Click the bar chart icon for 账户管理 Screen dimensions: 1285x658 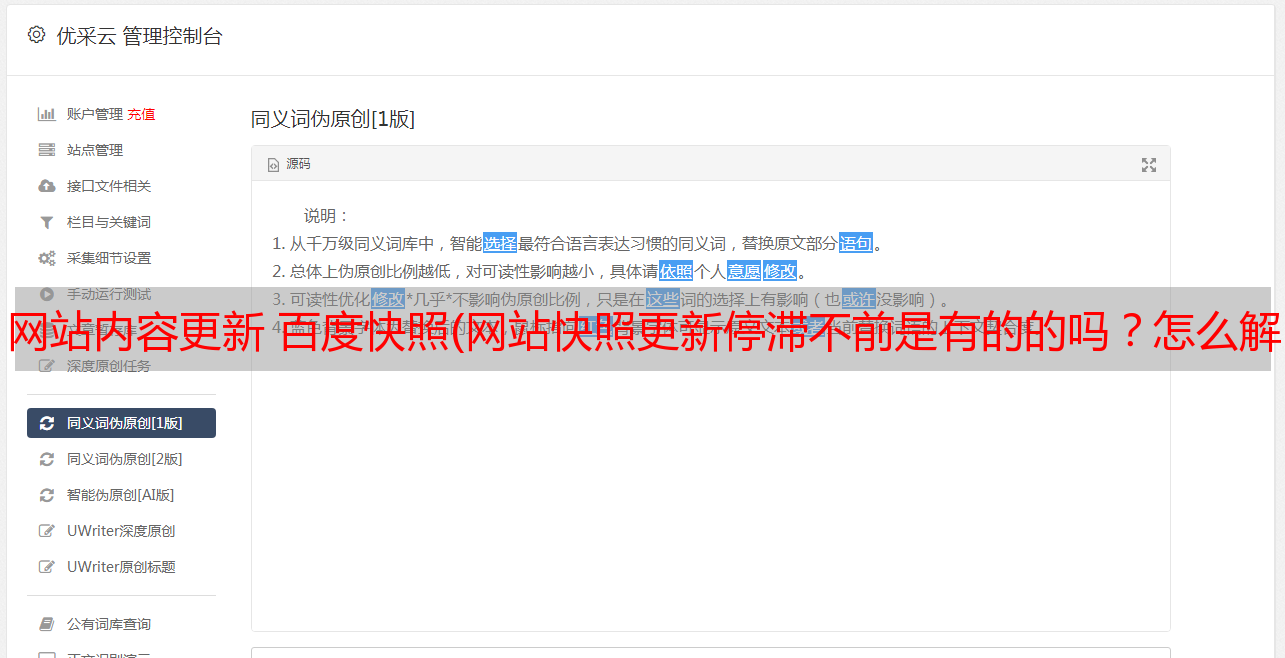coord(46,114)
